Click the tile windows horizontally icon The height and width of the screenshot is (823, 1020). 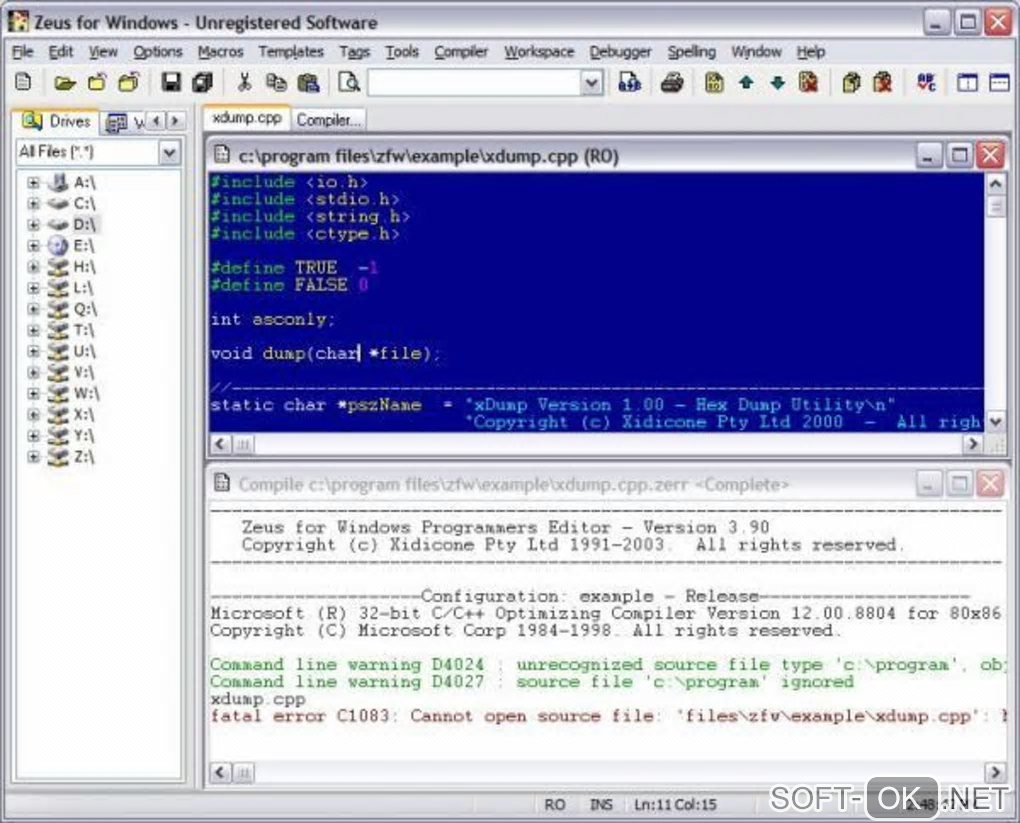(999, 83)
